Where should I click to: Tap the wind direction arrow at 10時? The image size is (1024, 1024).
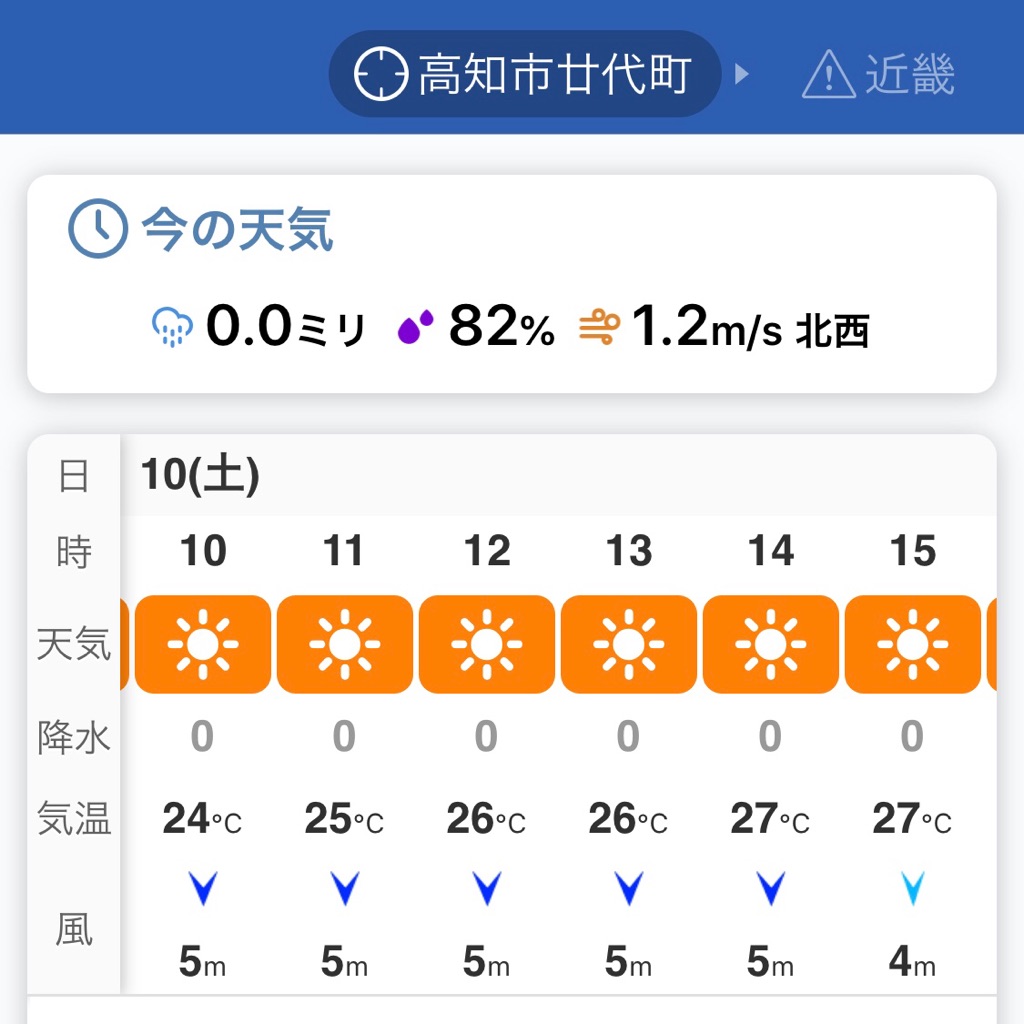coord(203,888)
